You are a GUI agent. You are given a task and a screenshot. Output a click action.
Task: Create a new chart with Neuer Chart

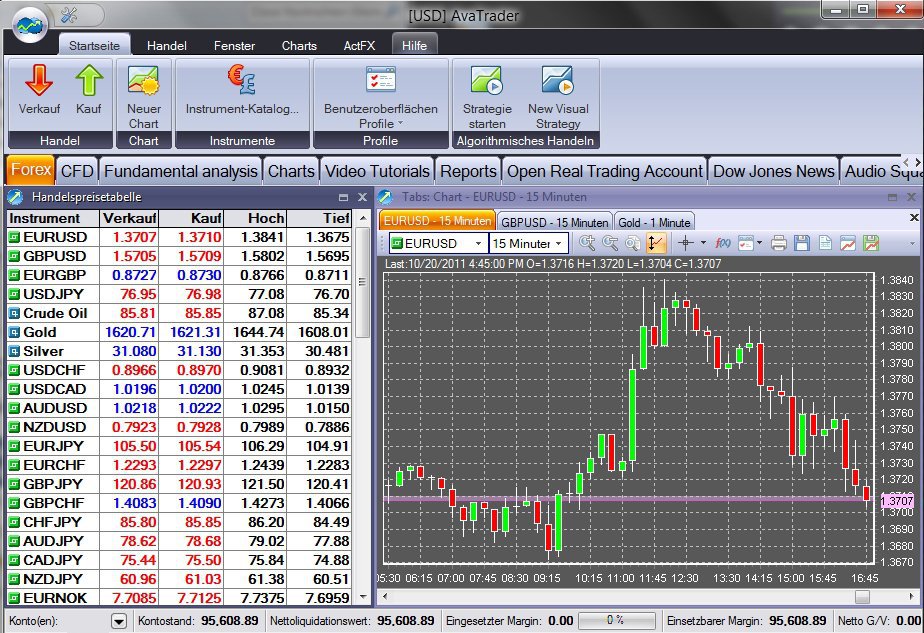pyautogui.click(x=144, y=97)
